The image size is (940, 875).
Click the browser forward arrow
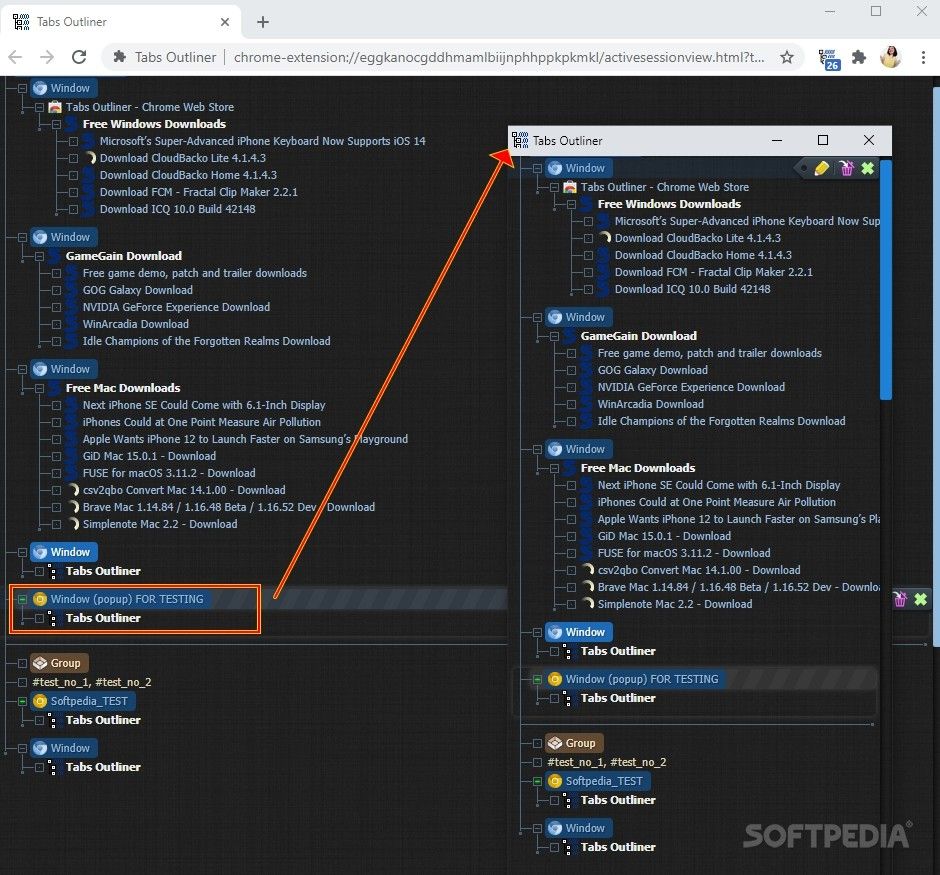pos(47,57)
